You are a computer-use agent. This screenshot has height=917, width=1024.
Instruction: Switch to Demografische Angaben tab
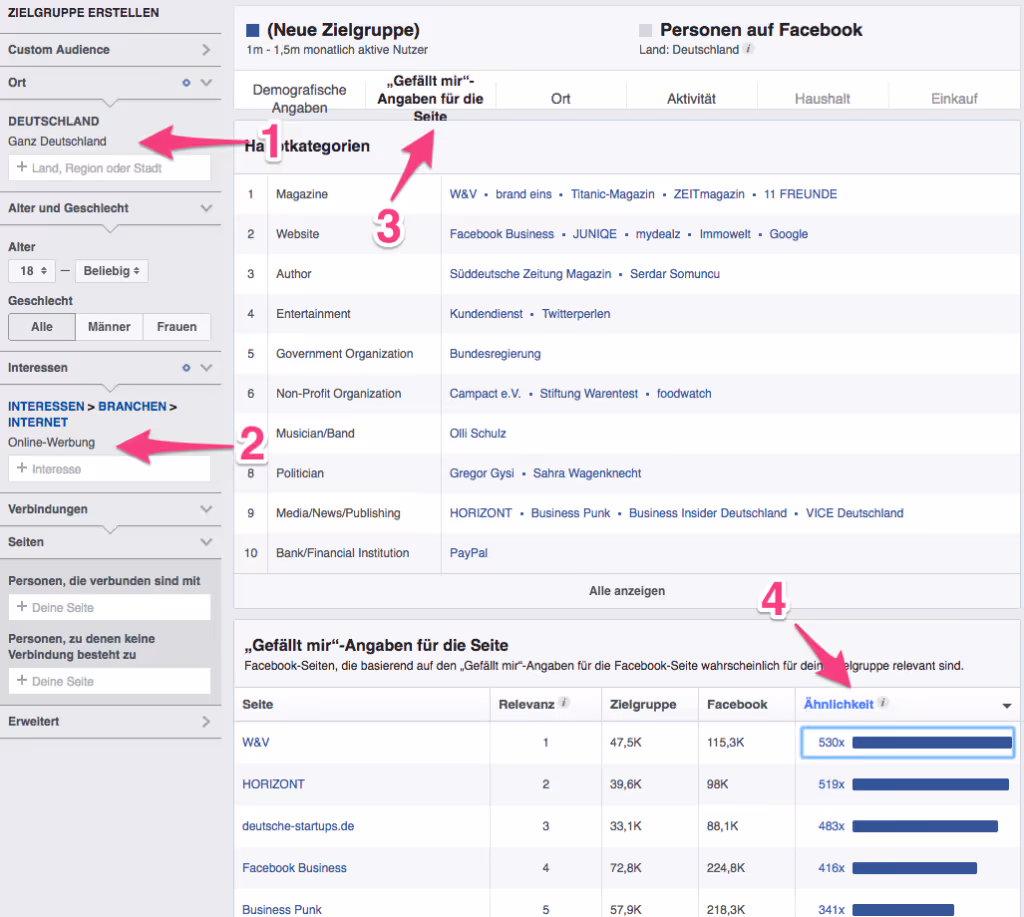pos(299,99)
